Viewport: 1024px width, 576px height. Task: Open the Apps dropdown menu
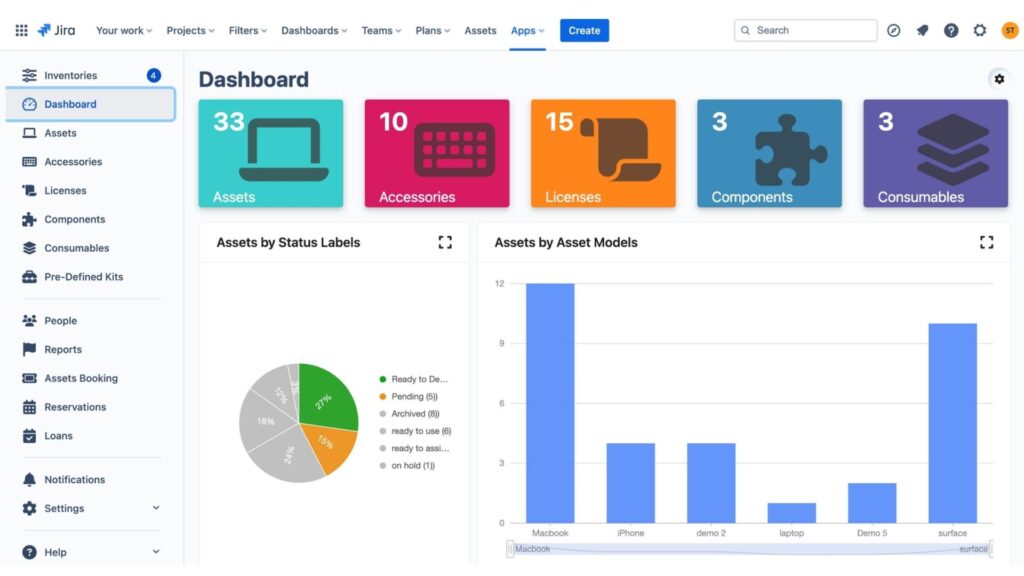527,30
